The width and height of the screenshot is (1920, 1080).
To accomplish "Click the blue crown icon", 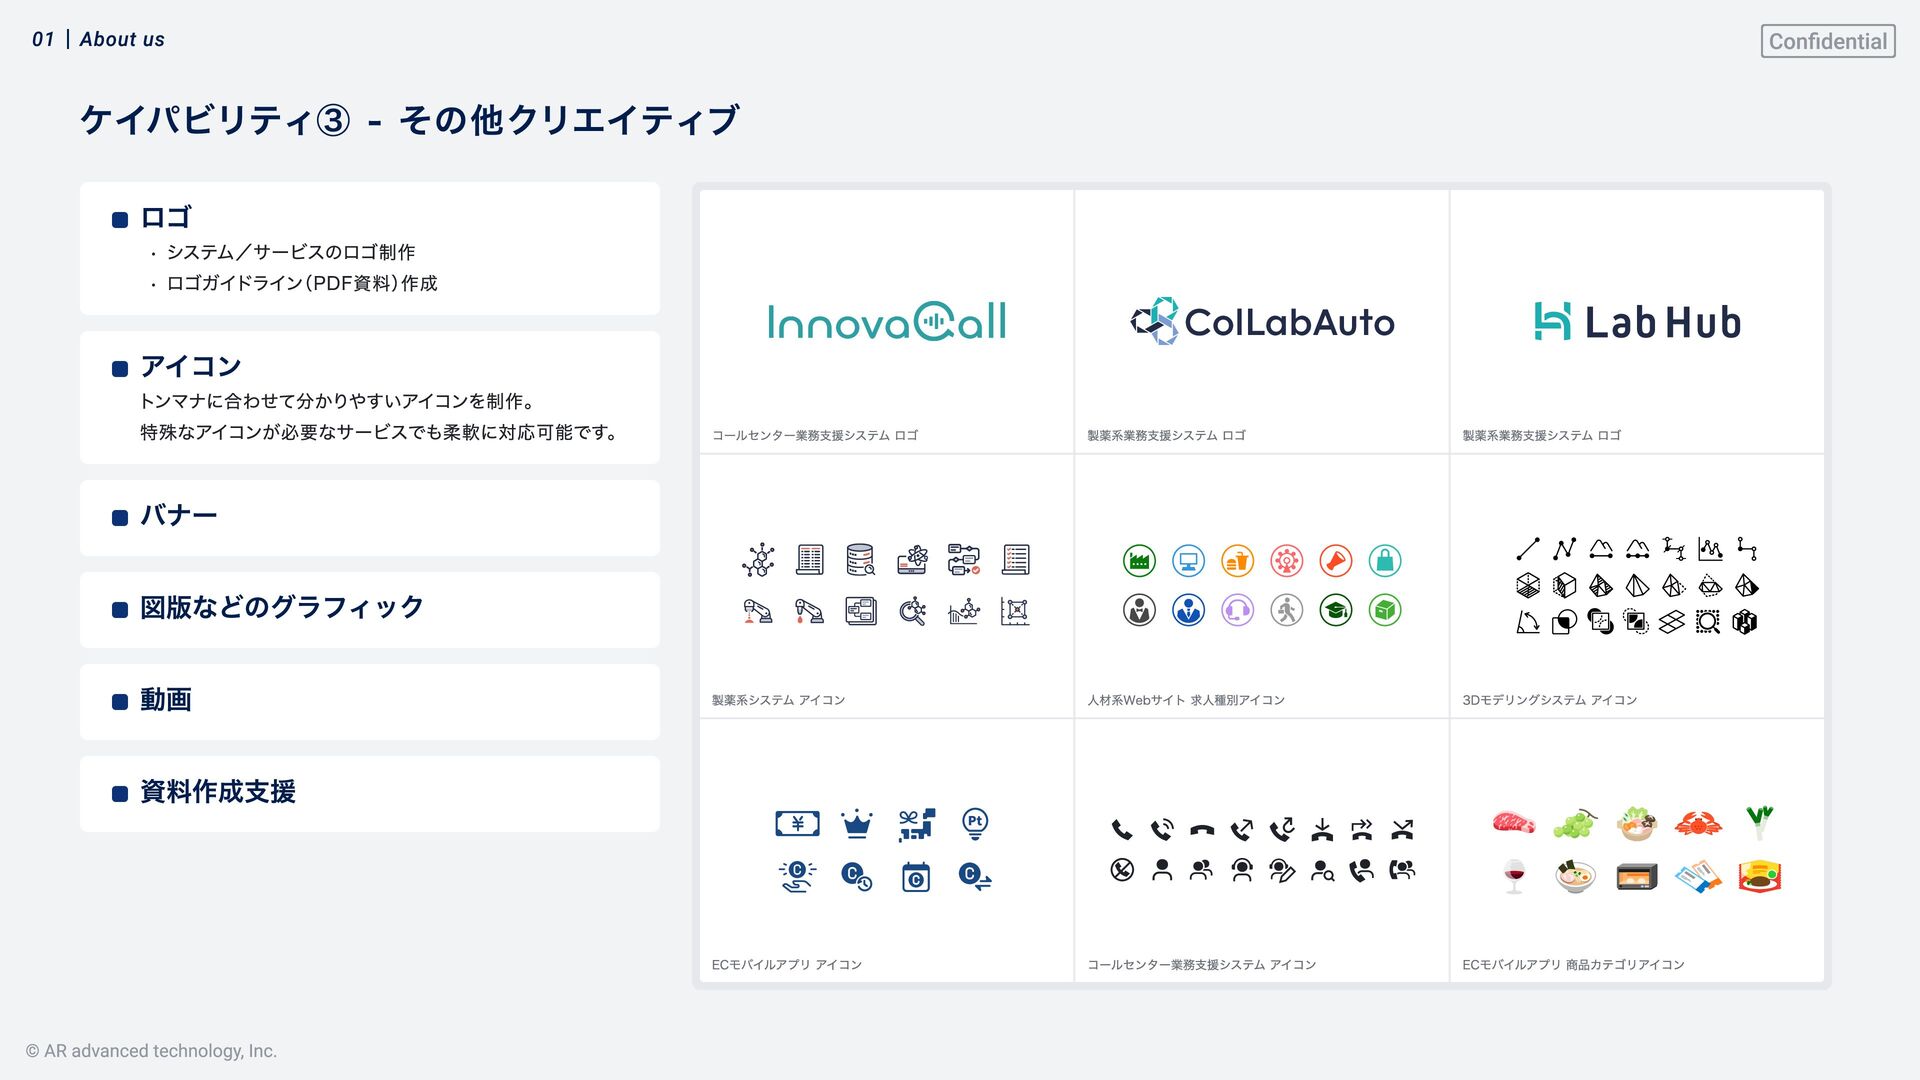I will tap(857, 823).
